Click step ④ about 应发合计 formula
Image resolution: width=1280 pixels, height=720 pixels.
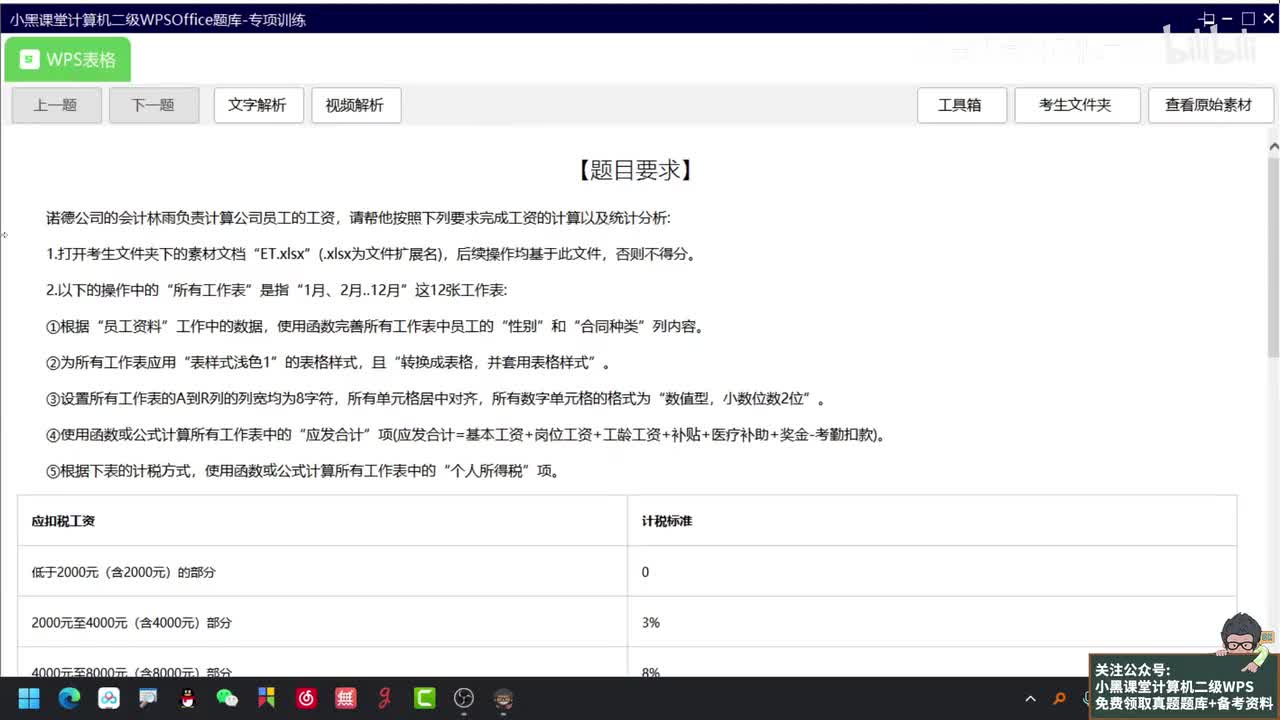tap(465, 435)
